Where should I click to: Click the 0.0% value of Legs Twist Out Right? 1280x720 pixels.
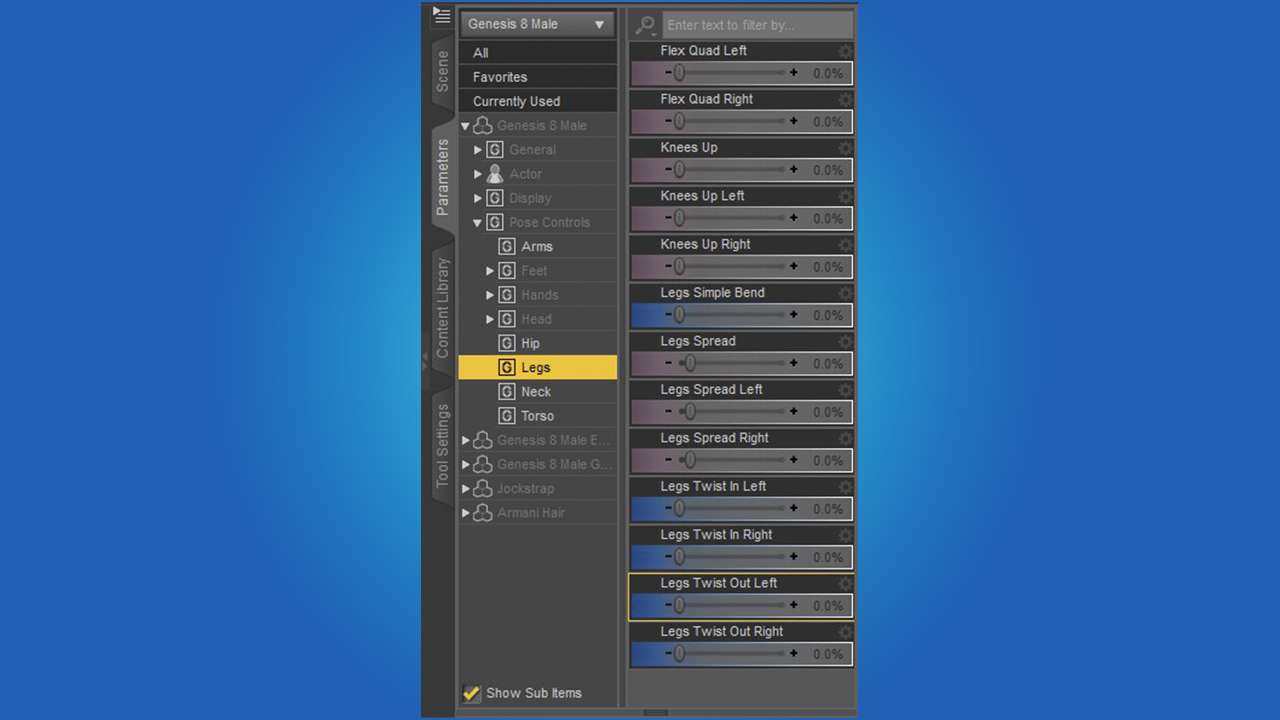(x=828, y=655)
